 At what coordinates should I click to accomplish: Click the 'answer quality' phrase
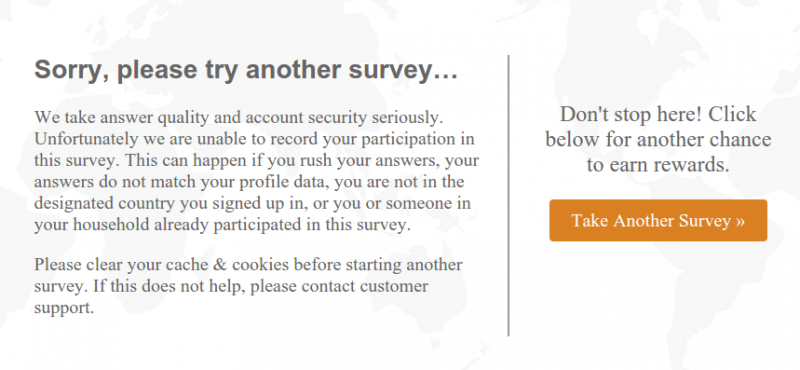[x=155, y=118]
